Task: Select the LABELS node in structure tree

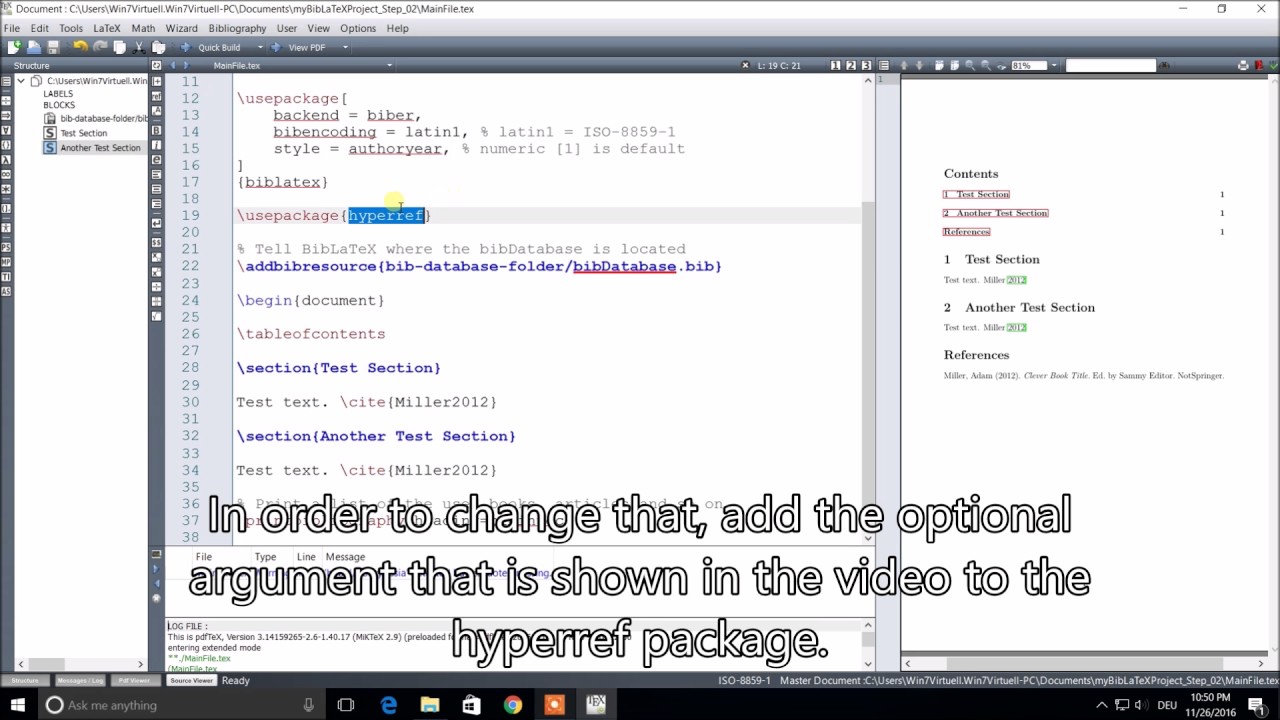Action: [x=58, y=94]
